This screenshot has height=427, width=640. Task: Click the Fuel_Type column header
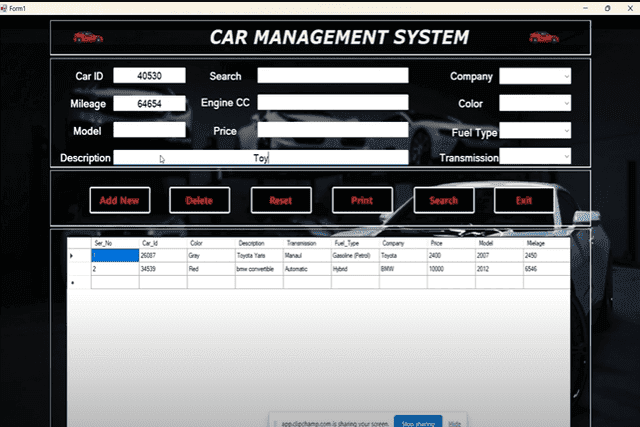[355, 243]
